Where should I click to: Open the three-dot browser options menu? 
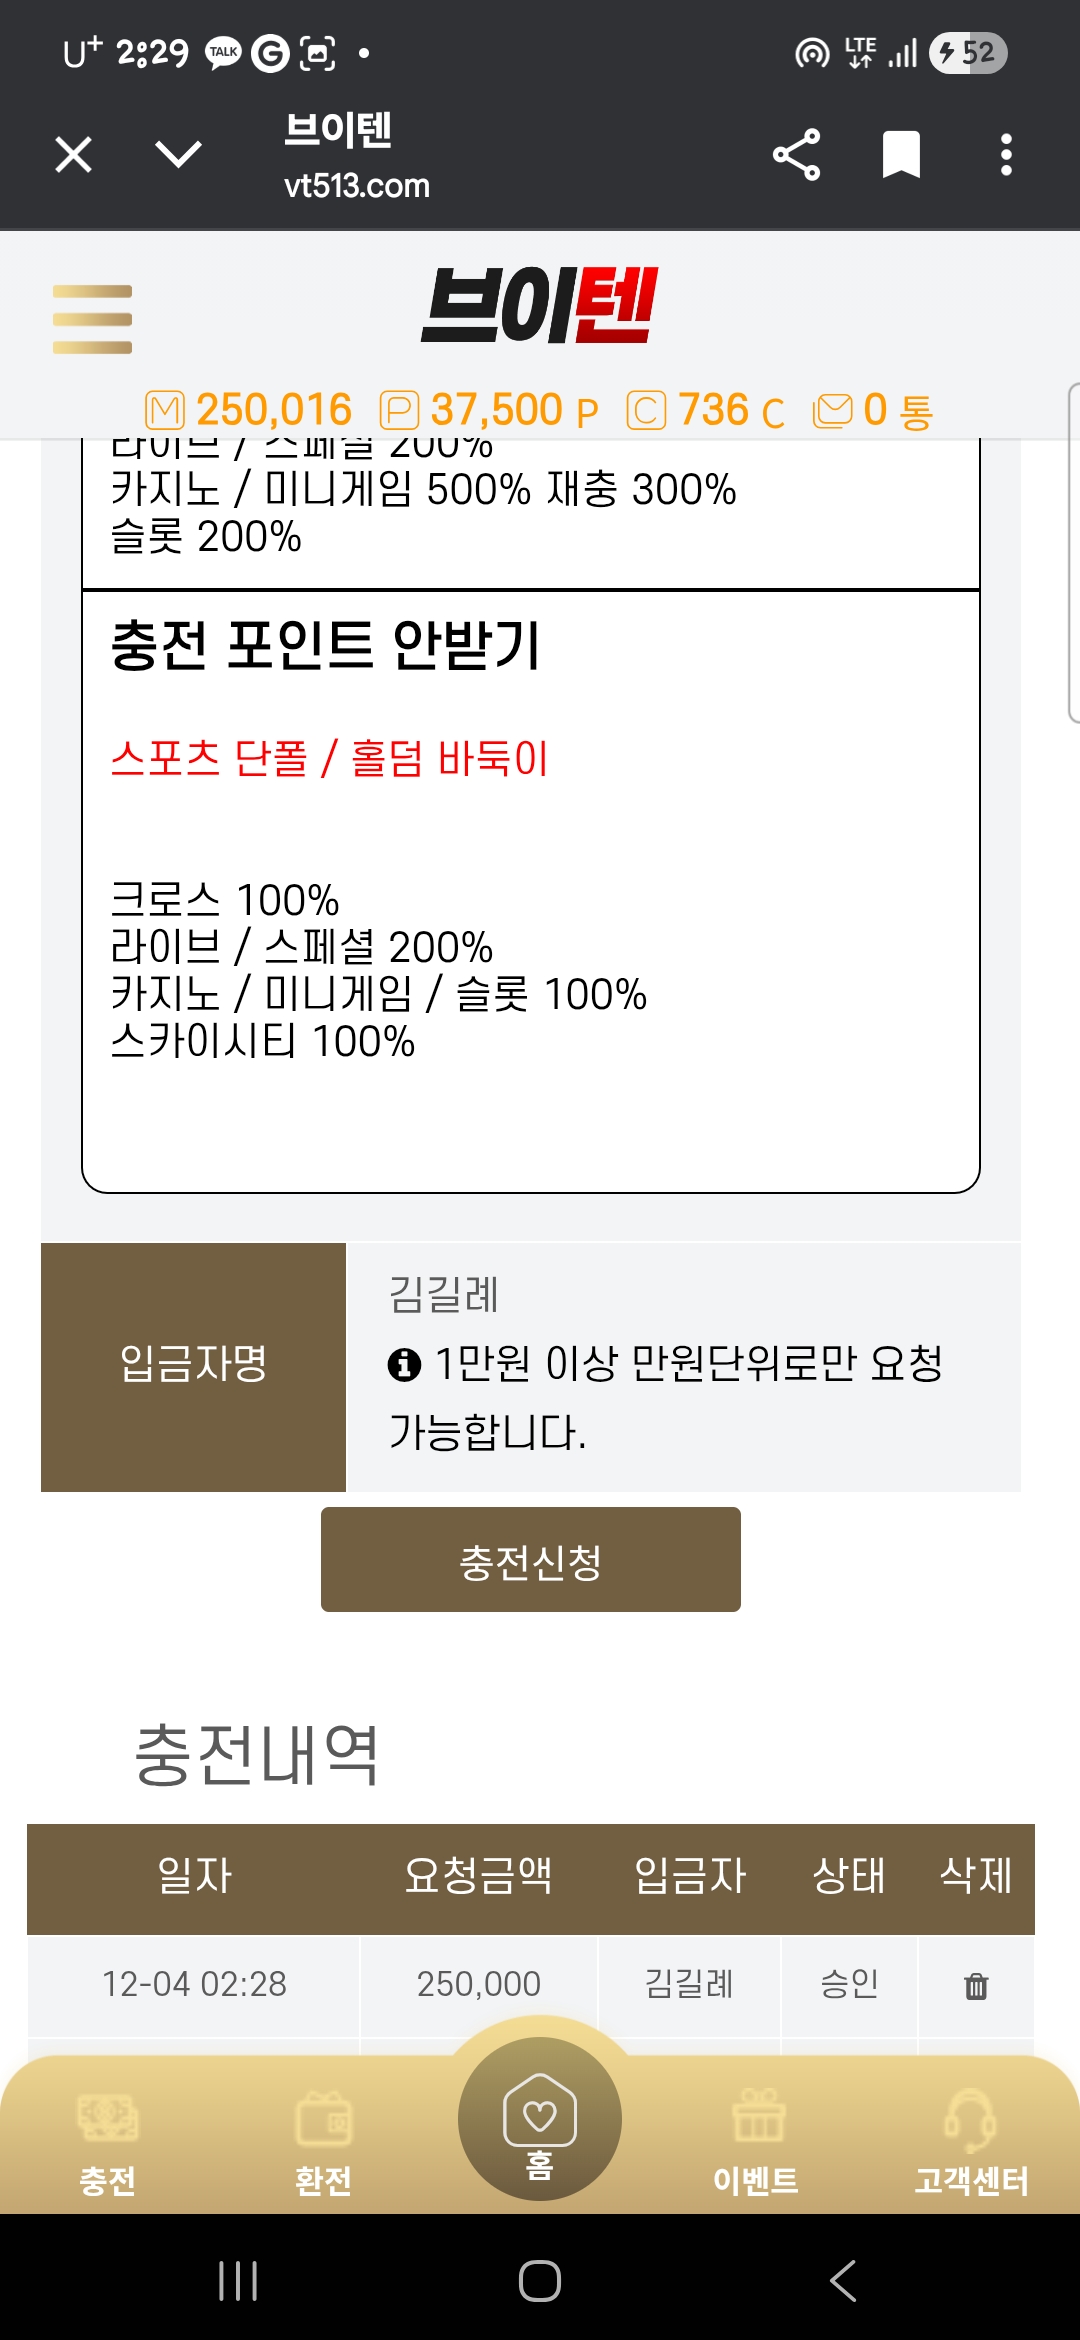point(1006,155)
